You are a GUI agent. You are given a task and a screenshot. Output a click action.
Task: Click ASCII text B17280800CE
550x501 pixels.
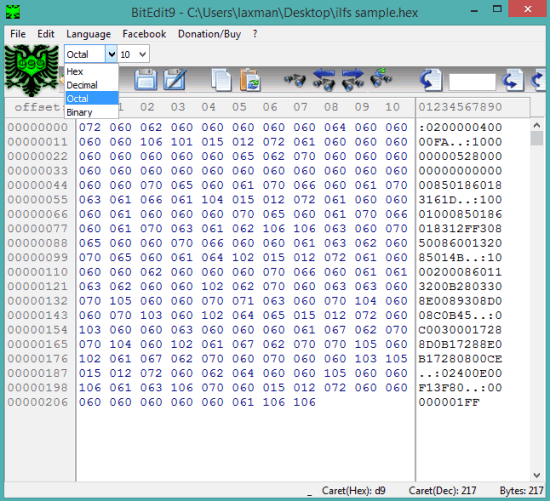(460, 359)
